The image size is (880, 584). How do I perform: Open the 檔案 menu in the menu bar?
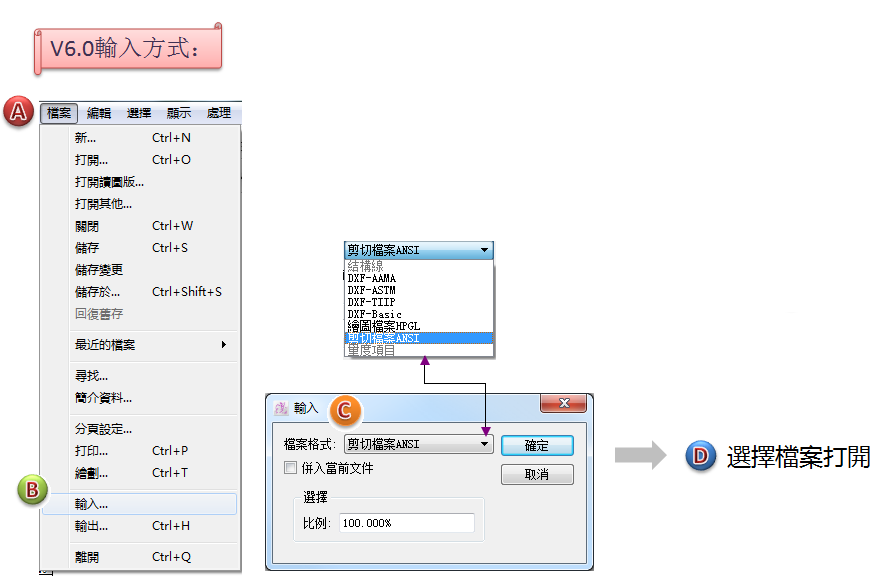(59, 113)
